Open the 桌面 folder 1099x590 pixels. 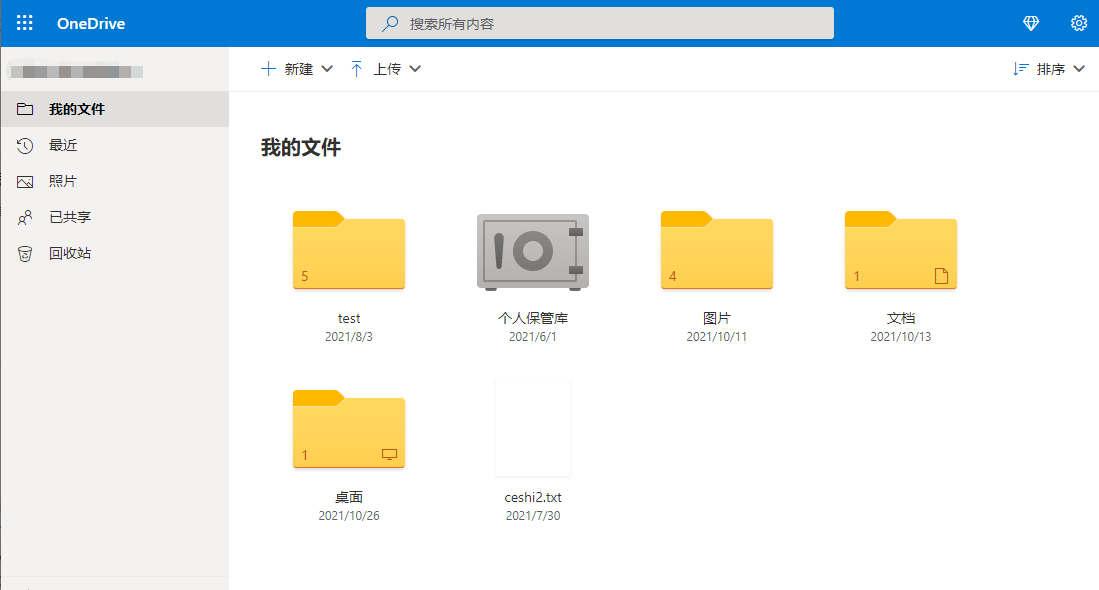(349, 429)
